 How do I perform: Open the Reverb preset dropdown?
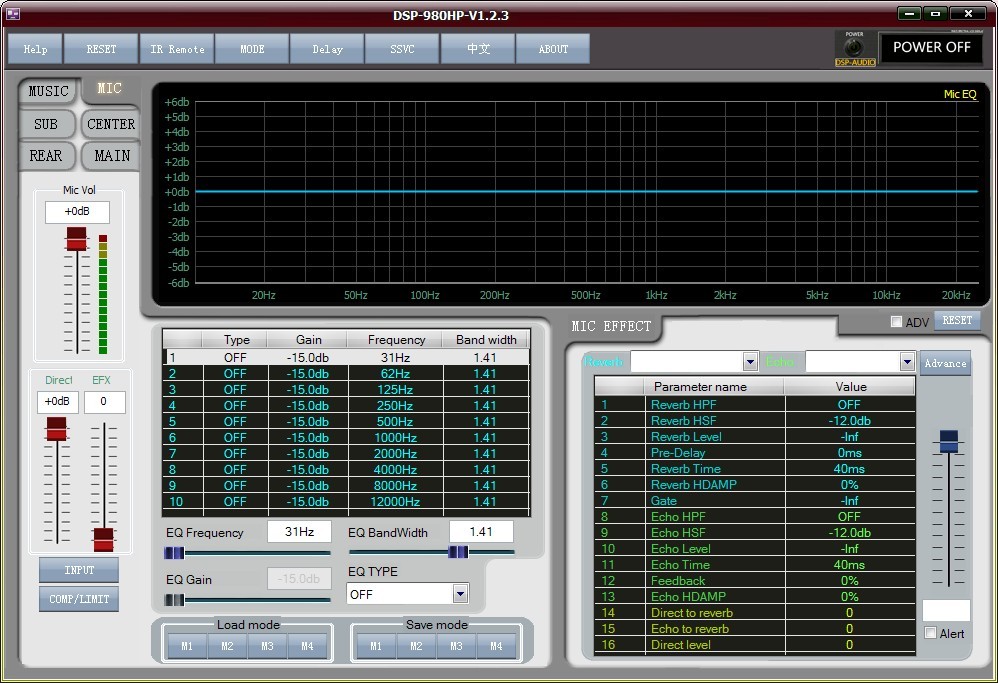click(750, 362)
